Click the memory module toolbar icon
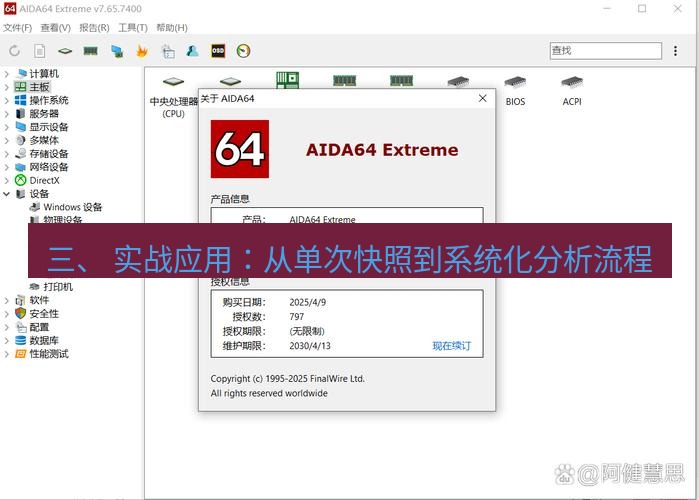 (x=90, y=51)
